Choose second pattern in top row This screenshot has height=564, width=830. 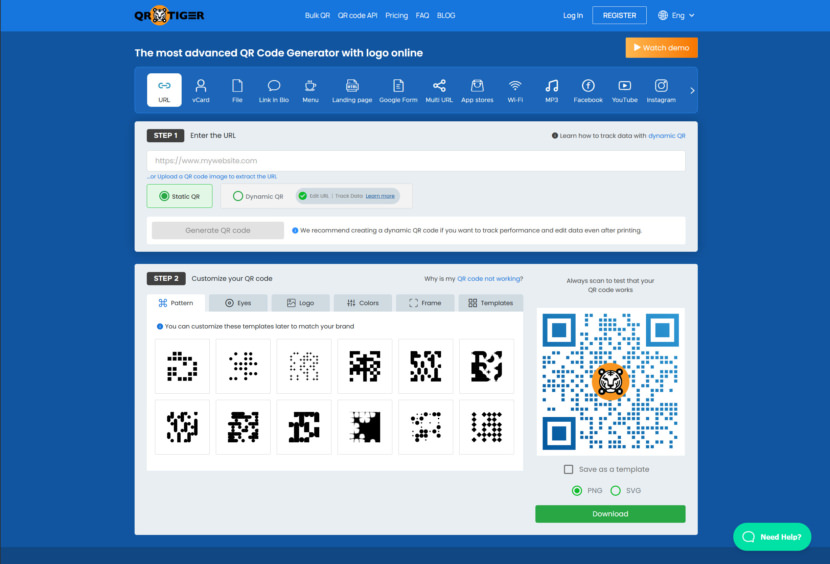(243, 366)
